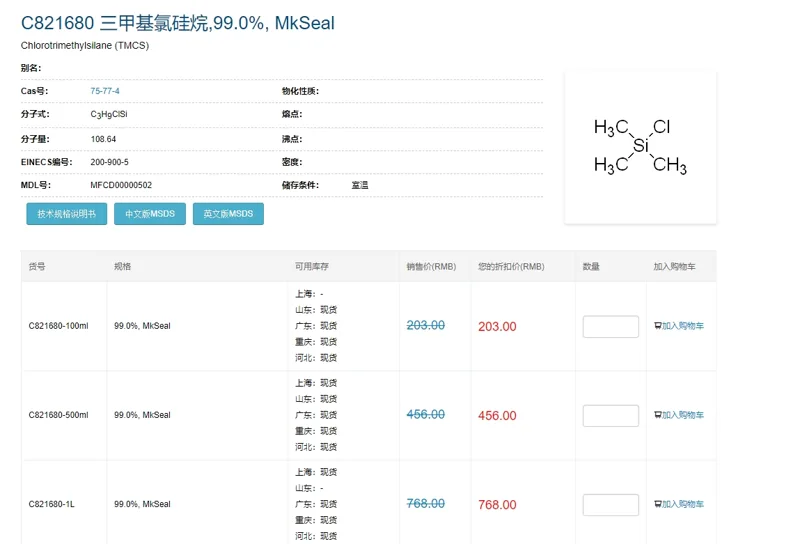Add C821680-1L to cart link
This screenshot has height=544, width=800.
click(x=679, y=504)
